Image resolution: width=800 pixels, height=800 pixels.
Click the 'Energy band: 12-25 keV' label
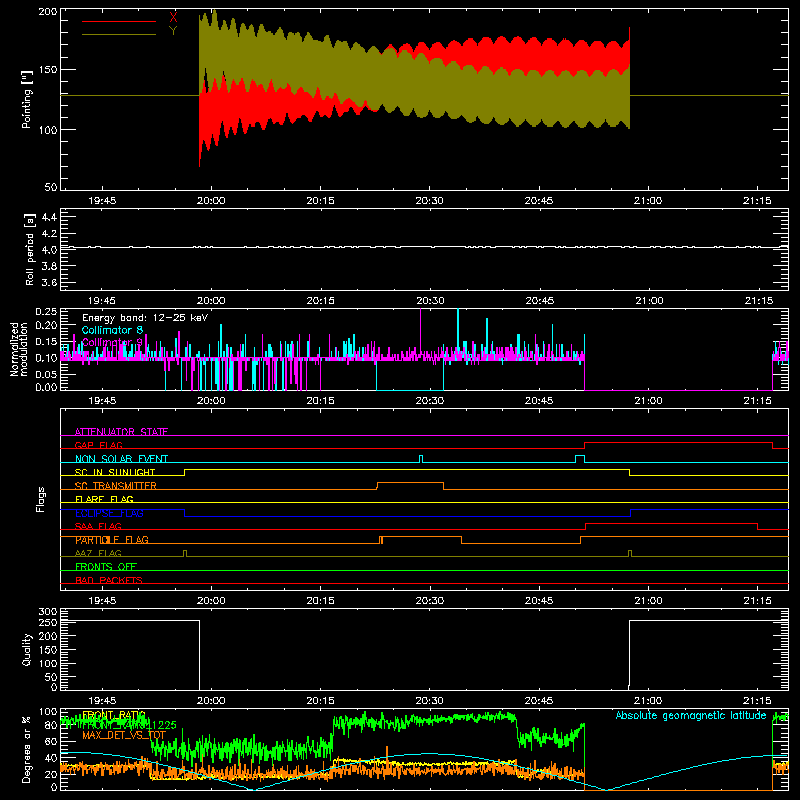tap(145, 318)
